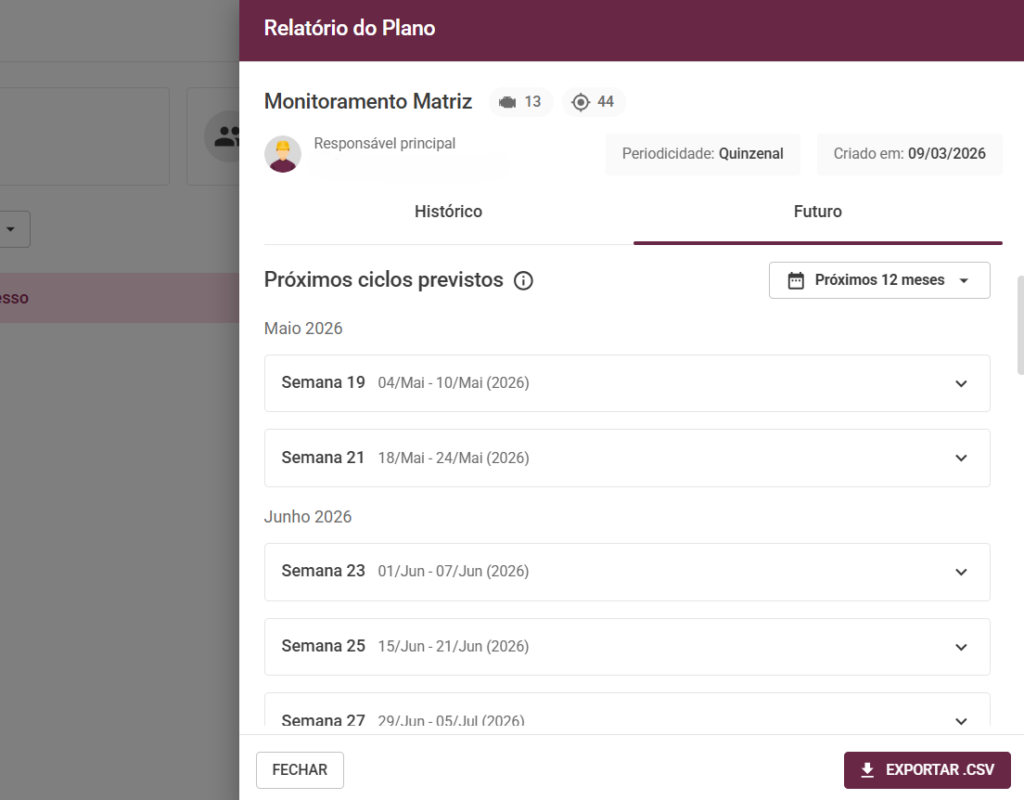This screenshot has height=800, width=1024.
Task: Click the EXPORTAR .CSV button
Action: click(x=927, y=770)
